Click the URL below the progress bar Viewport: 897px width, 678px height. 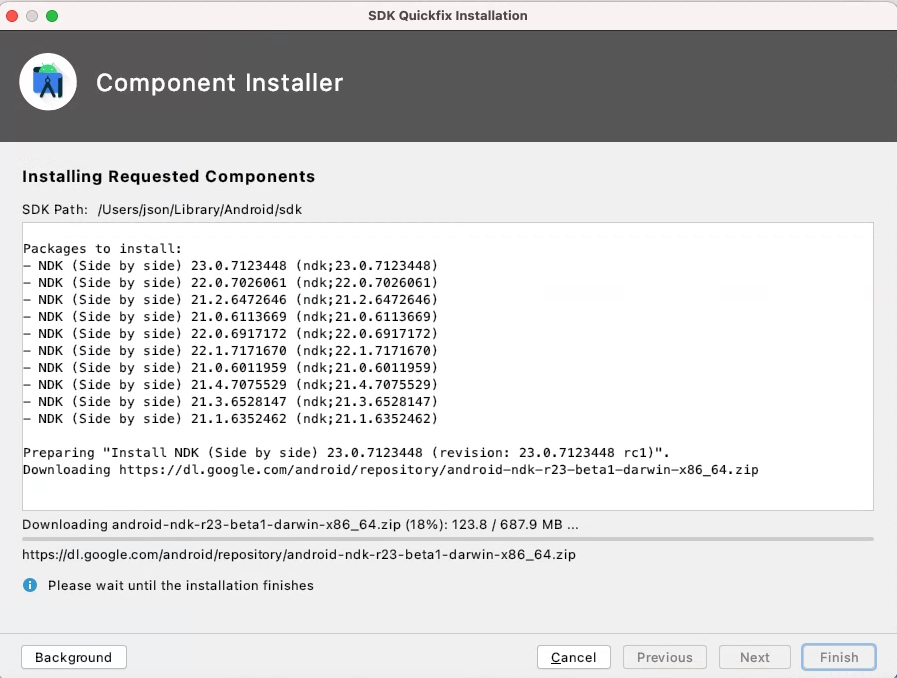(299, 554)
